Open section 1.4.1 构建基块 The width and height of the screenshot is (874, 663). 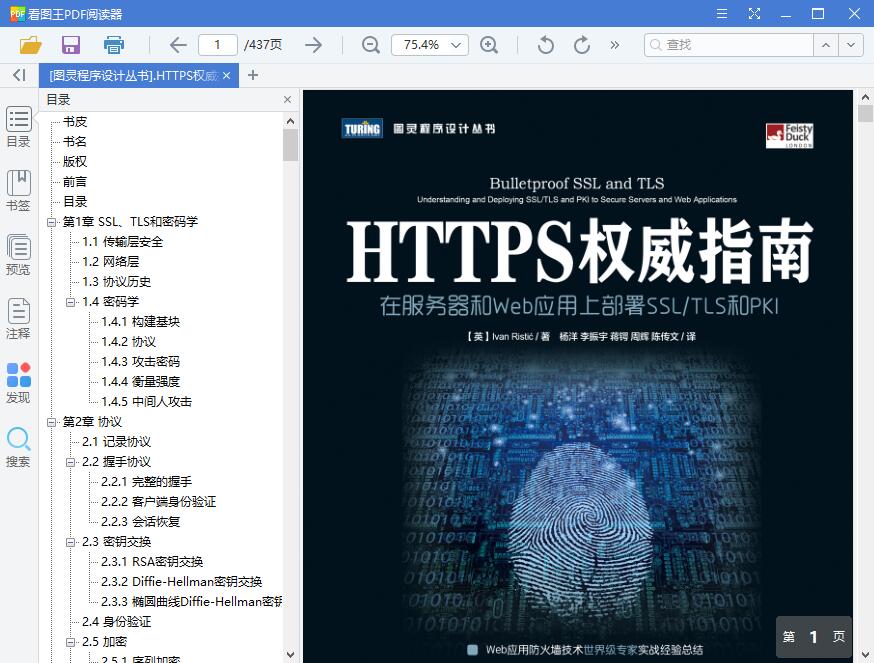pos(140,322)
